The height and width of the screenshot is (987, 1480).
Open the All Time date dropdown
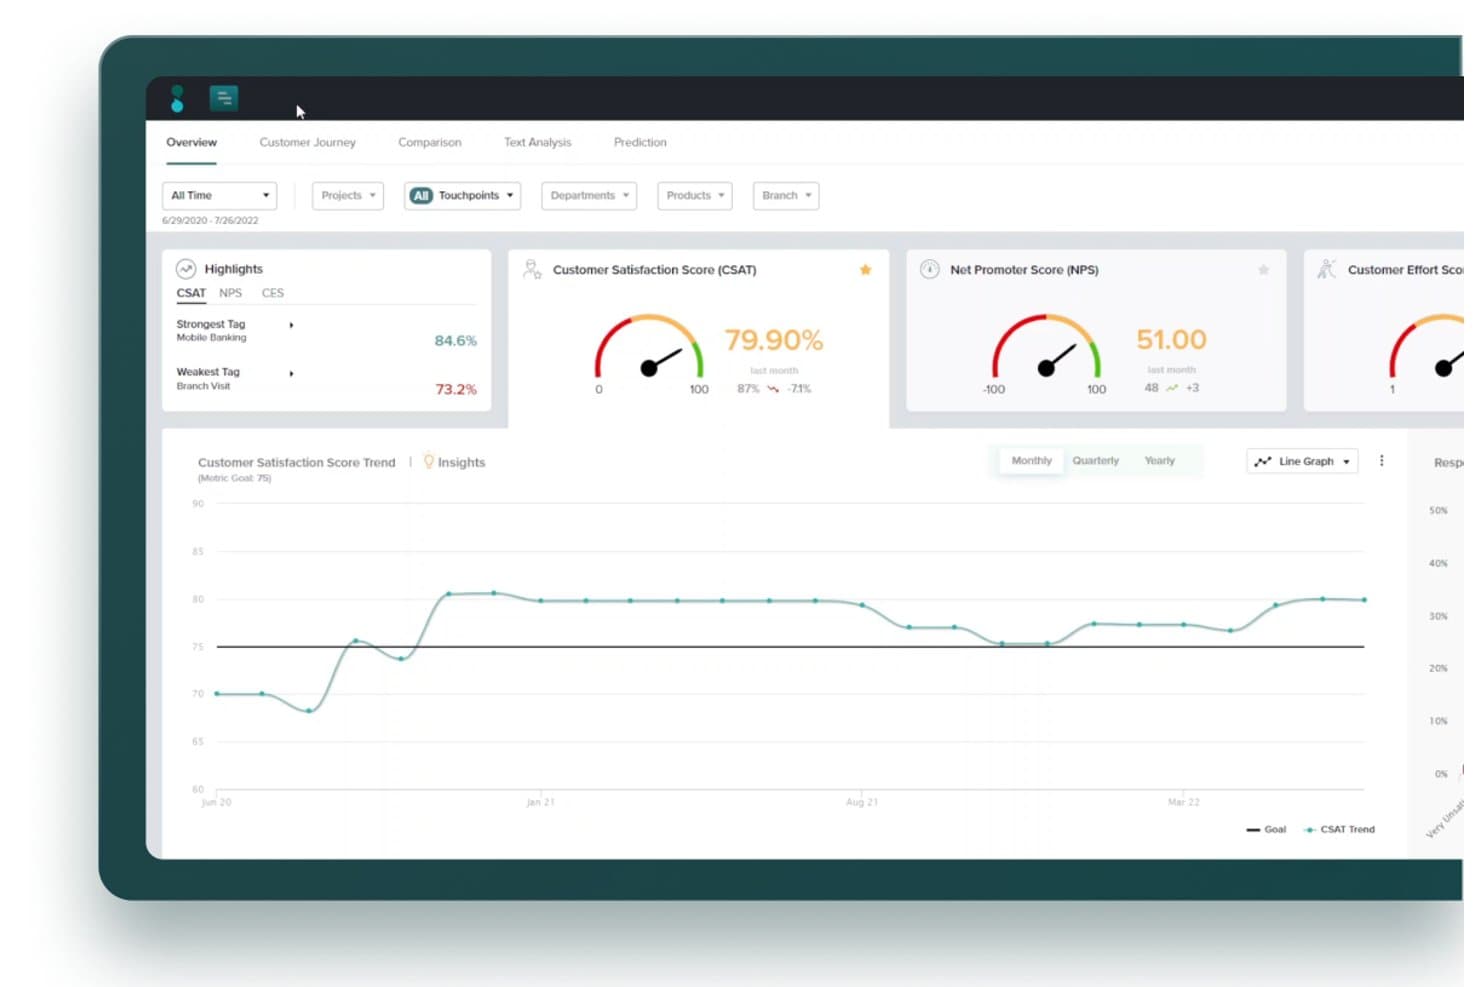pos(220,196)
